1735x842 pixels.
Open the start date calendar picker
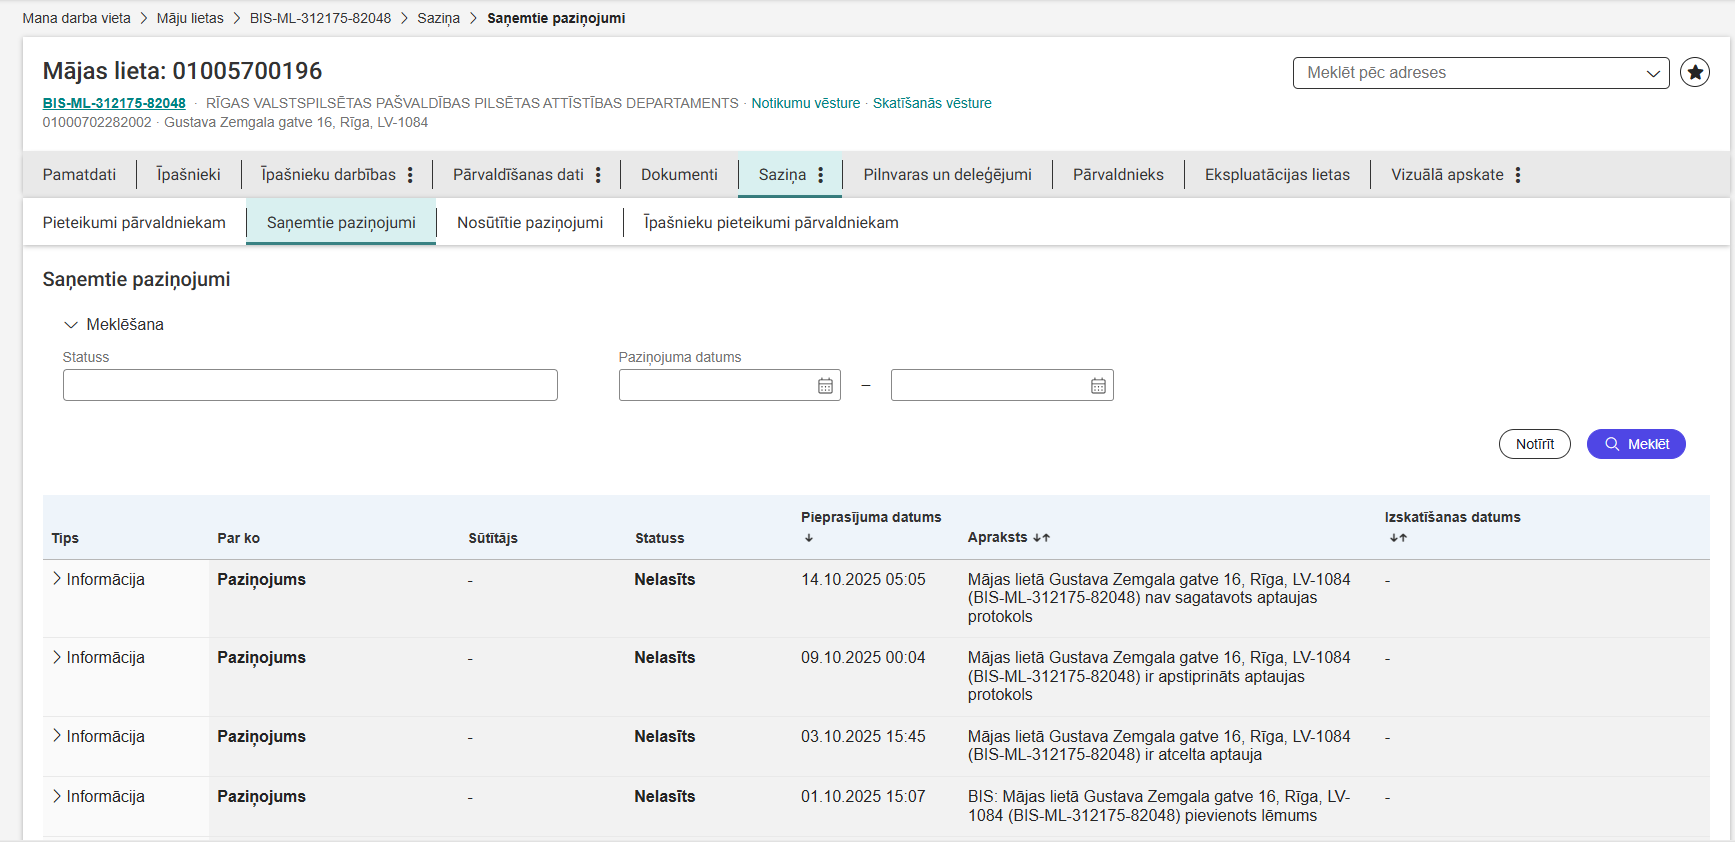(x=825, y=386)
